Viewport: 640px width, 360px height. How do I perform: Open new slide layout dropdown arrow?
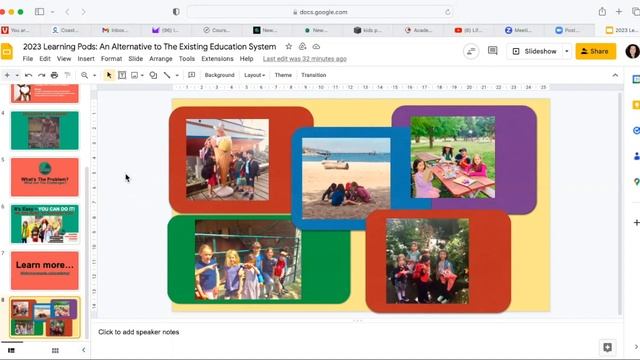click(17, 75)
